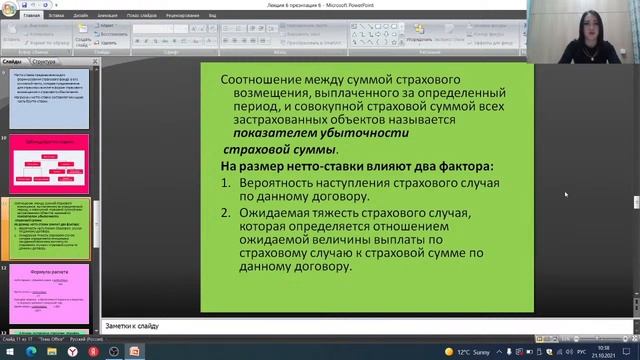Open the Вид ribbon tab
This screenshot has width=640, height=360.
(x=212, y=16)
